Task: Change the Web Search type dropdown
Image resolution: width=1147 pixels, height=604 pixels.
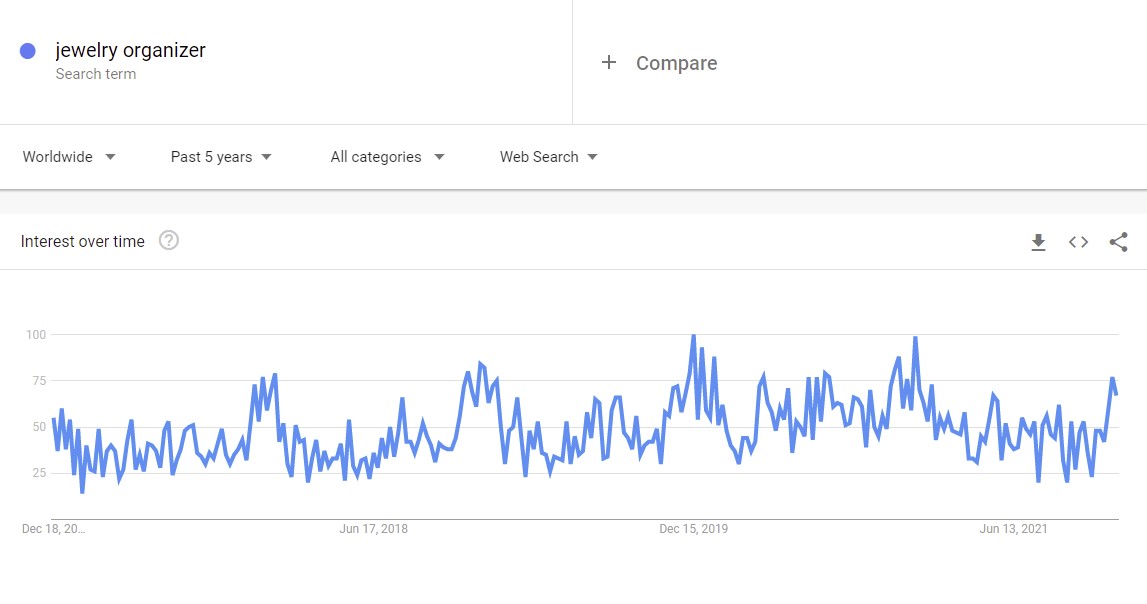Action: (x=548, y=157)
